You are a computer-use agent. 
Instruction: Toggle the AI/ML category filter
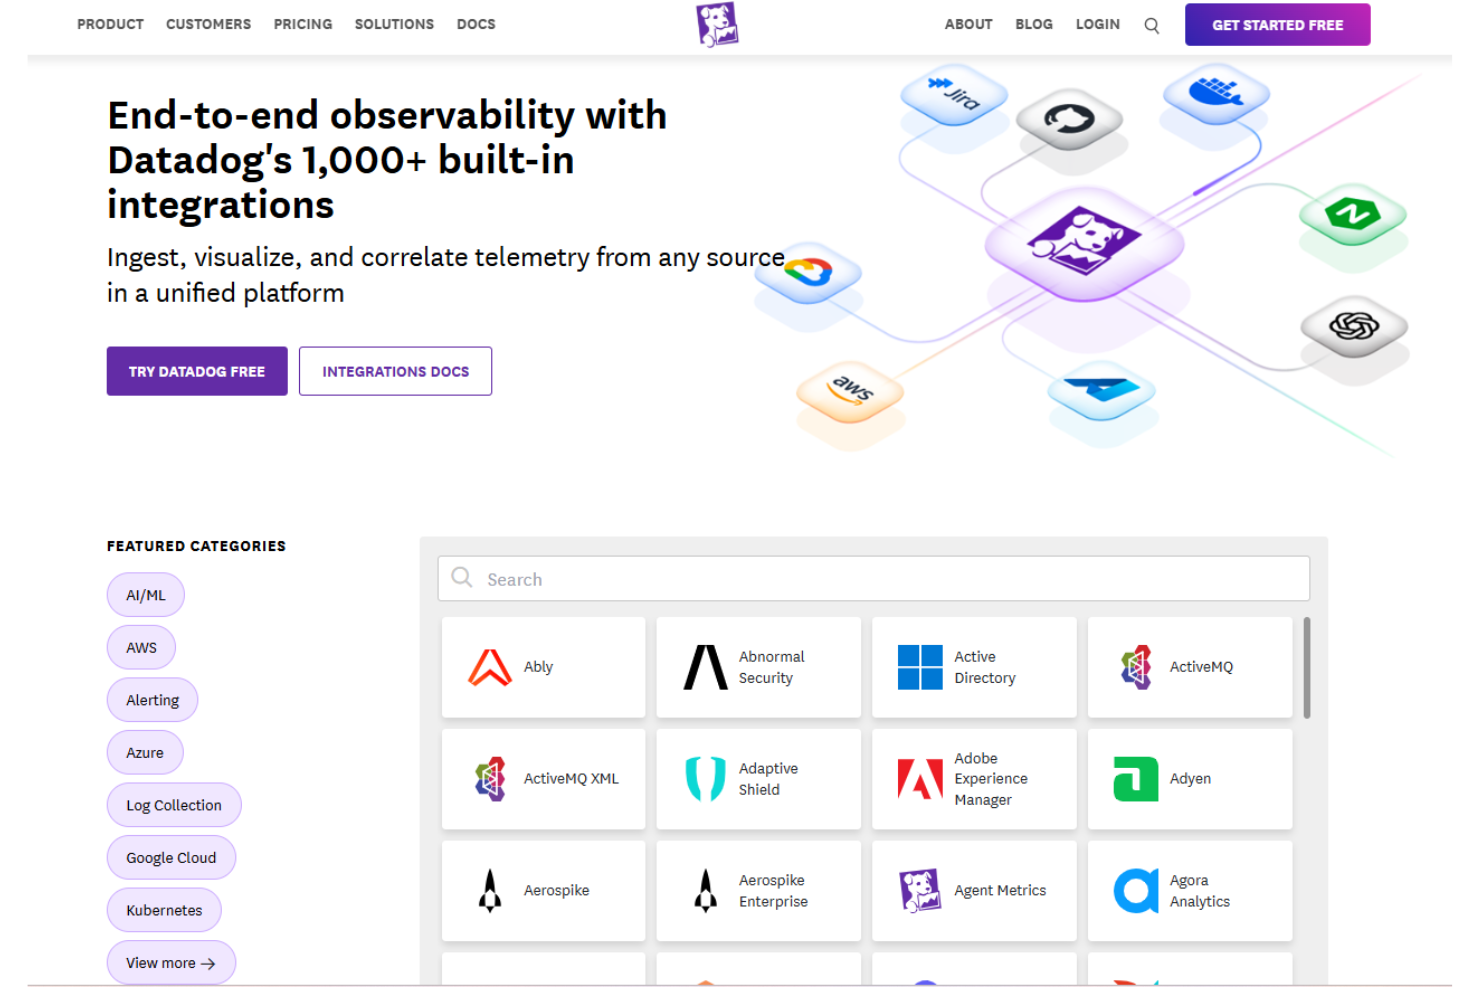coord(145,594)
